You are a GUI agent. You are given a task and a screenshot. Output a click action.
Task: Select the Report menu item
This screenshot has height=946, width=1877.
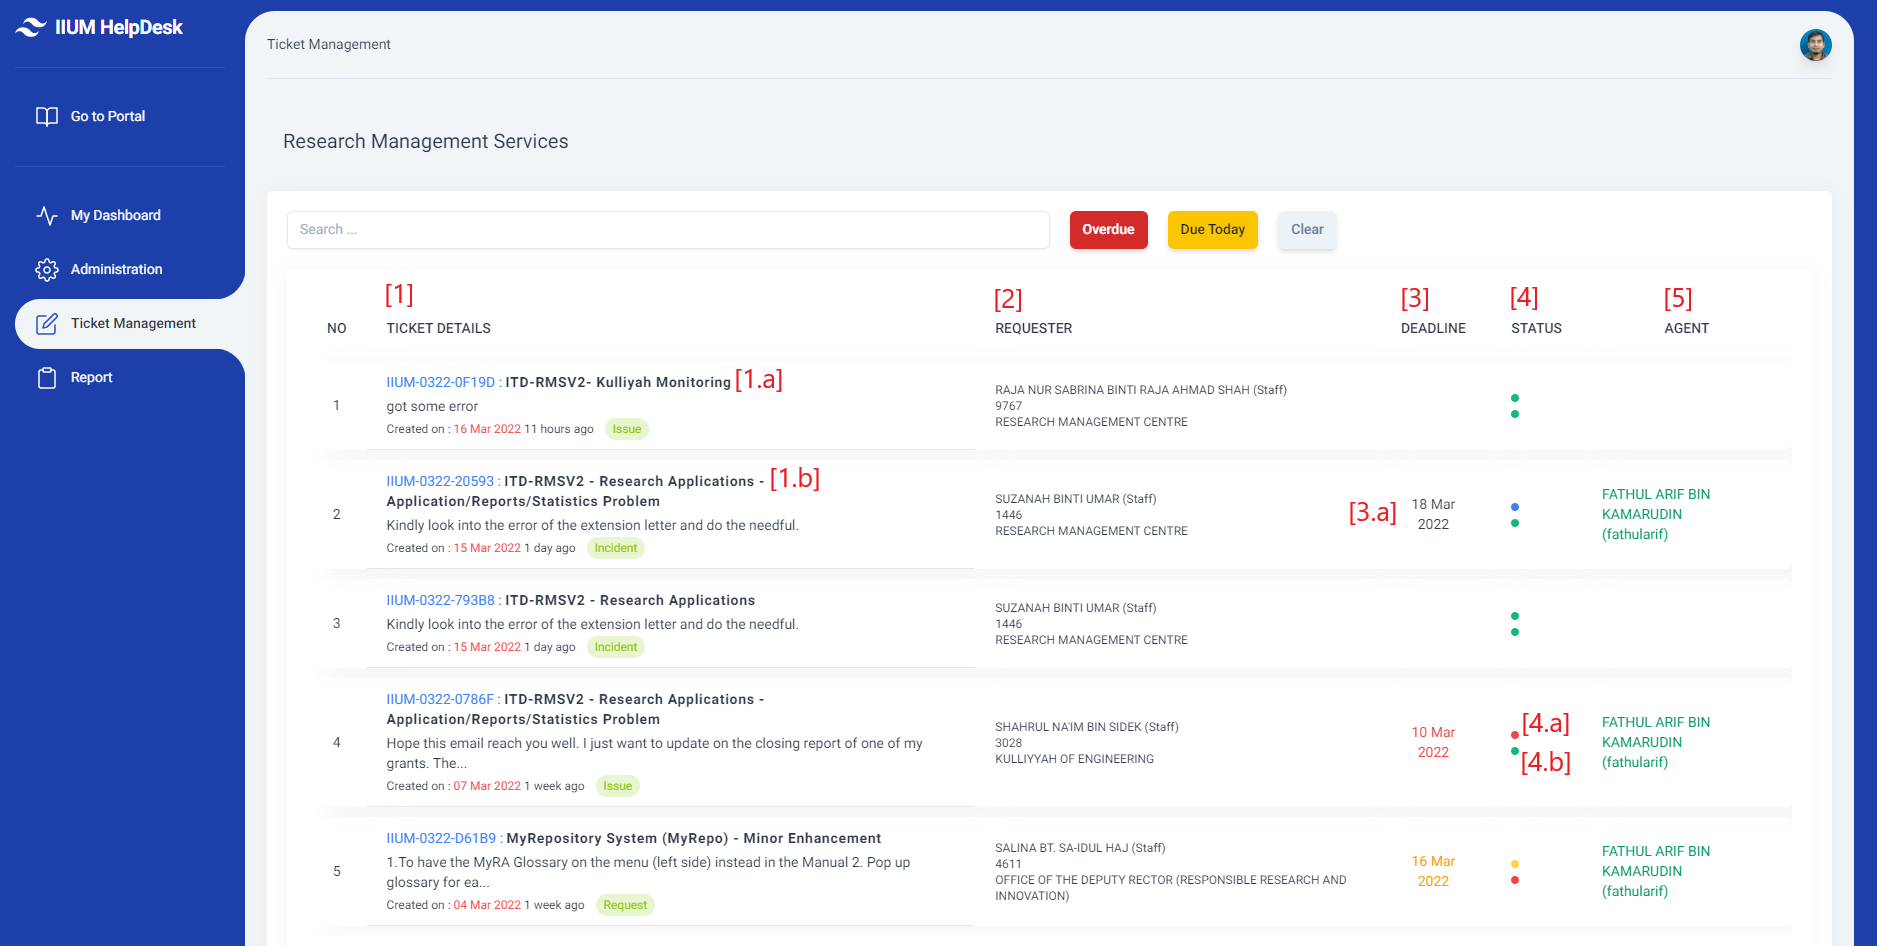tap(91, 377)
